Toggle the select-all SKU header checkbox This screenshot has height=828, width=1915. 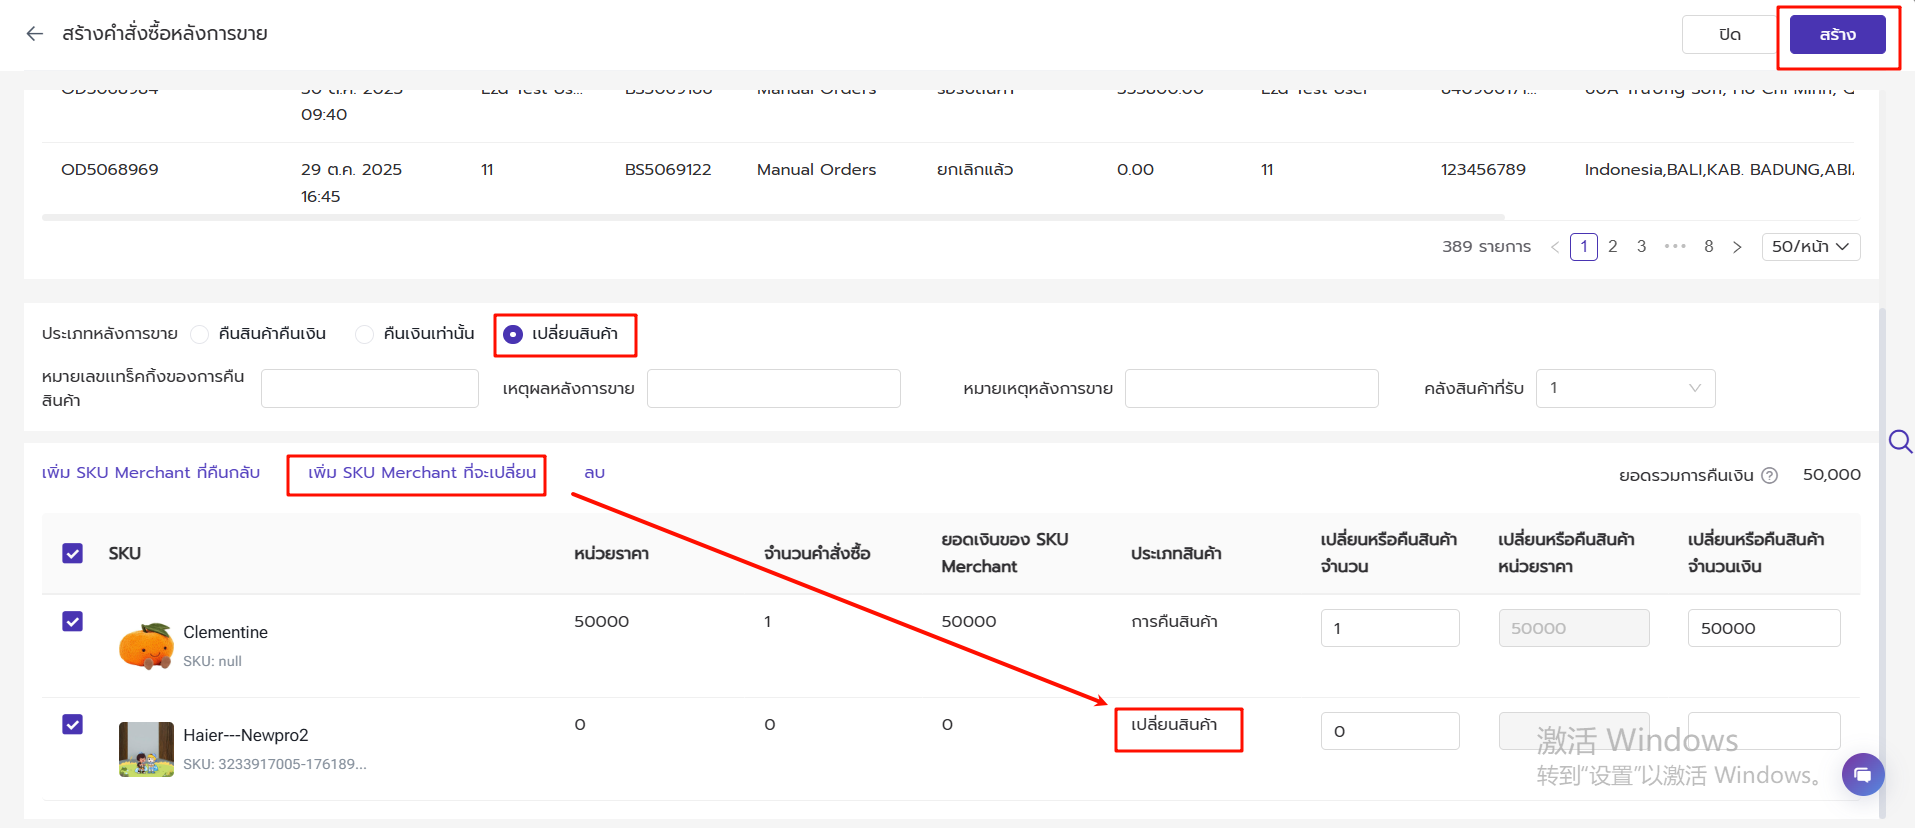coord(73,553)
